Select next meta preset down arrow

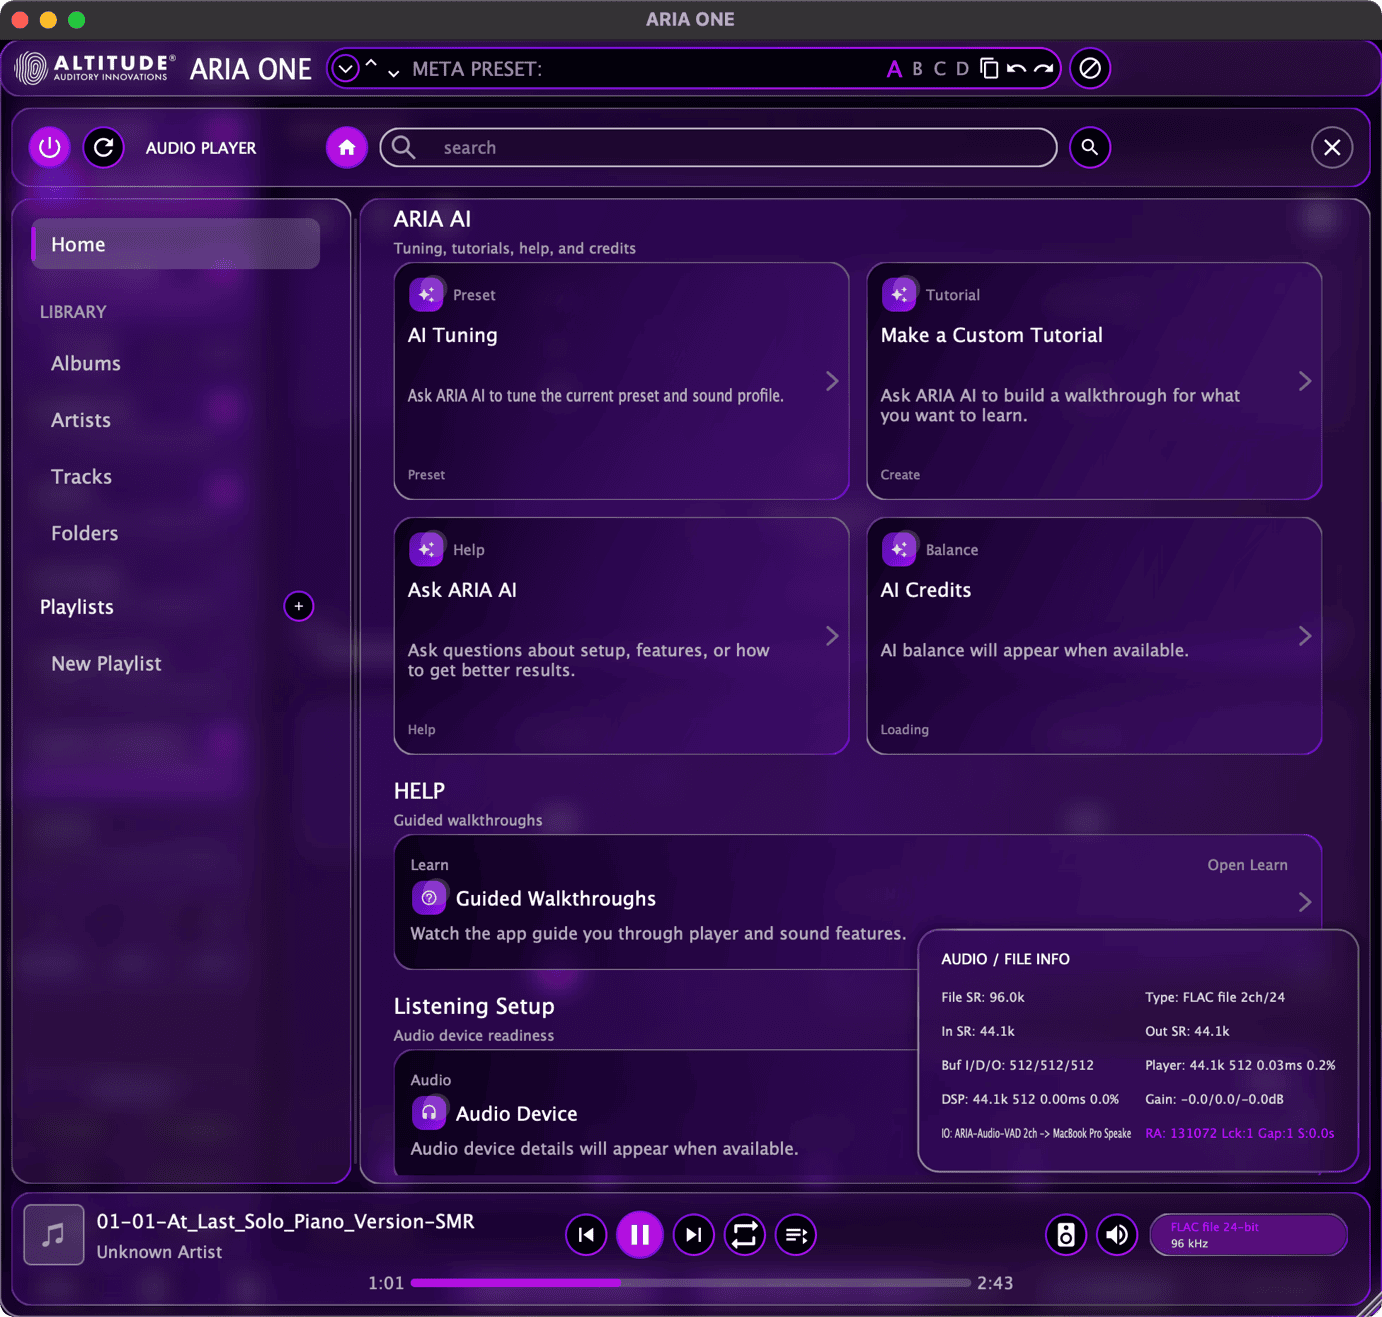[x=394, y=73]
